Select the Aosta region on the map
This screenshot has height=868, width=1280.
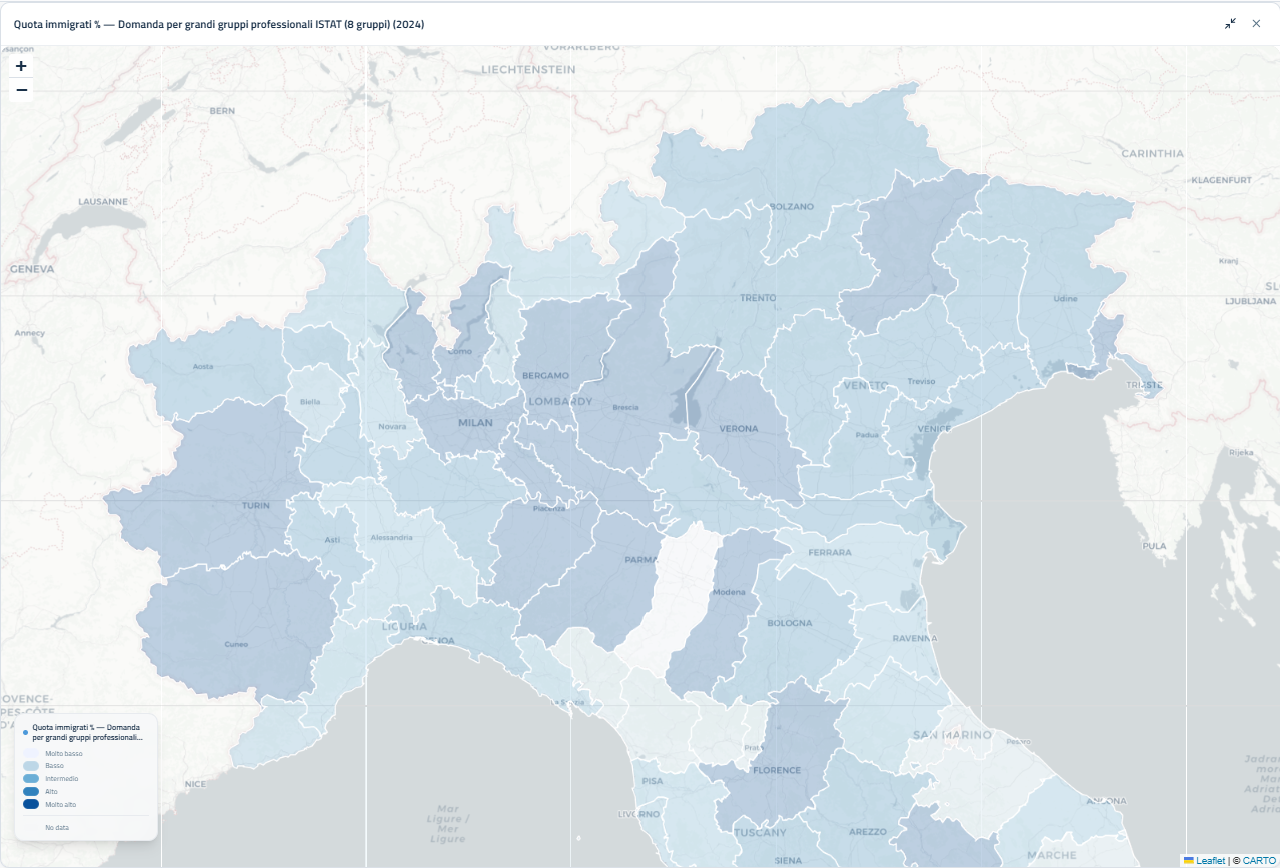click(205, 370)
